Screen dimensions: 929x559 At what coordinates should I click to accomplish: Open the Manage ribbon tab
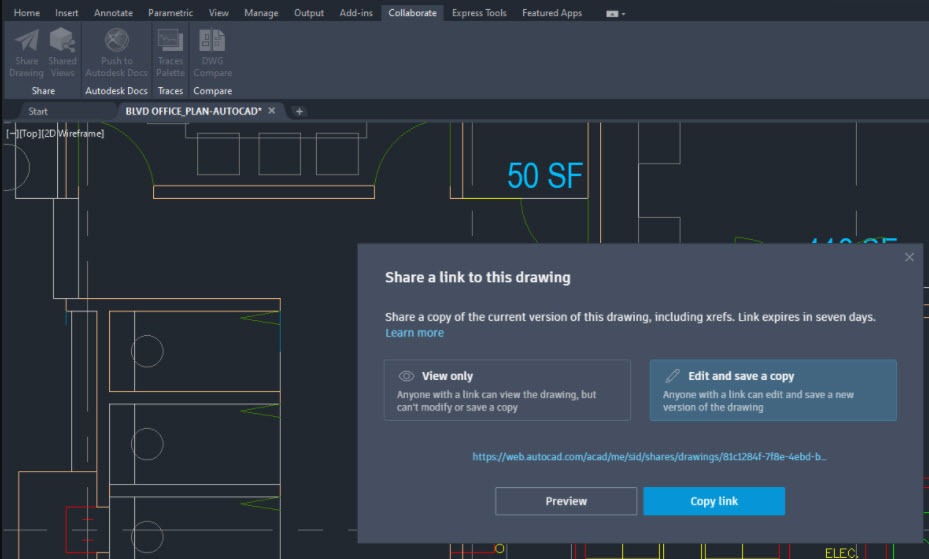pyautogui.click(x=261, y=12)
